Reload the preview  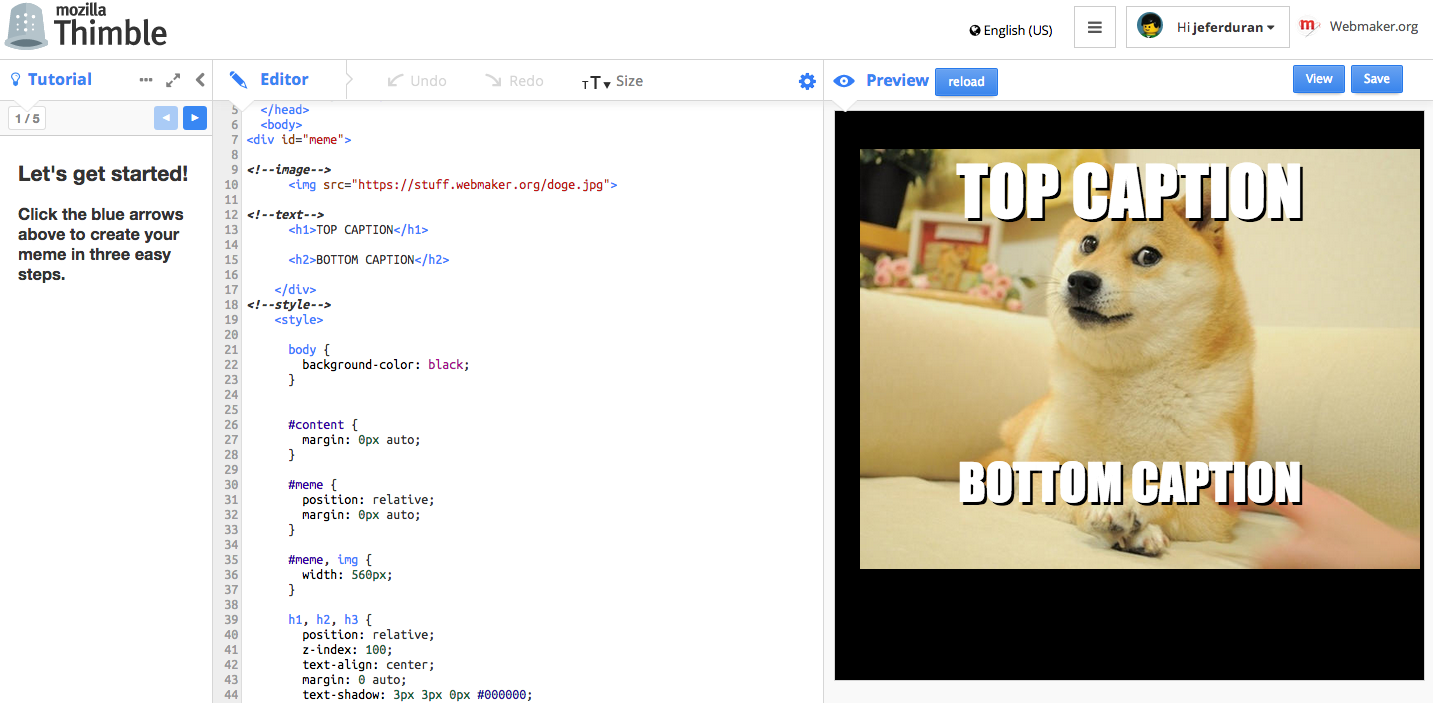point(966,82)
